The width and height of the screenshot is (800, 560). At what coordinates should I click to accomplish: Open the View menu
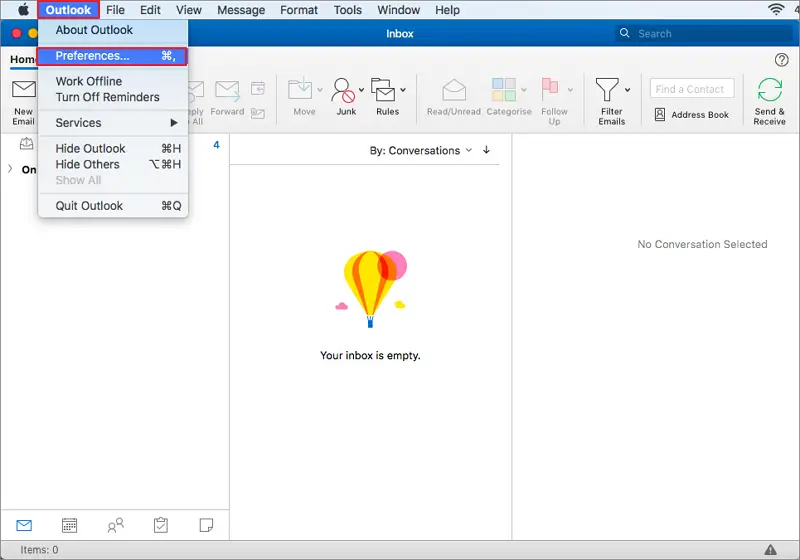(189, 10)
